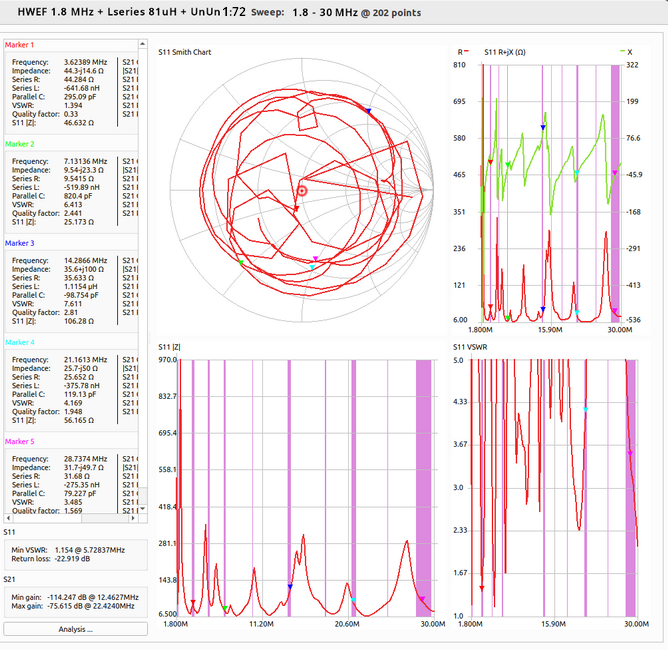This screenshot has width=668, height=650.
Task: Click Marker 4 frequency 21.1613 MHz
Action: click(x=86, y=360)
